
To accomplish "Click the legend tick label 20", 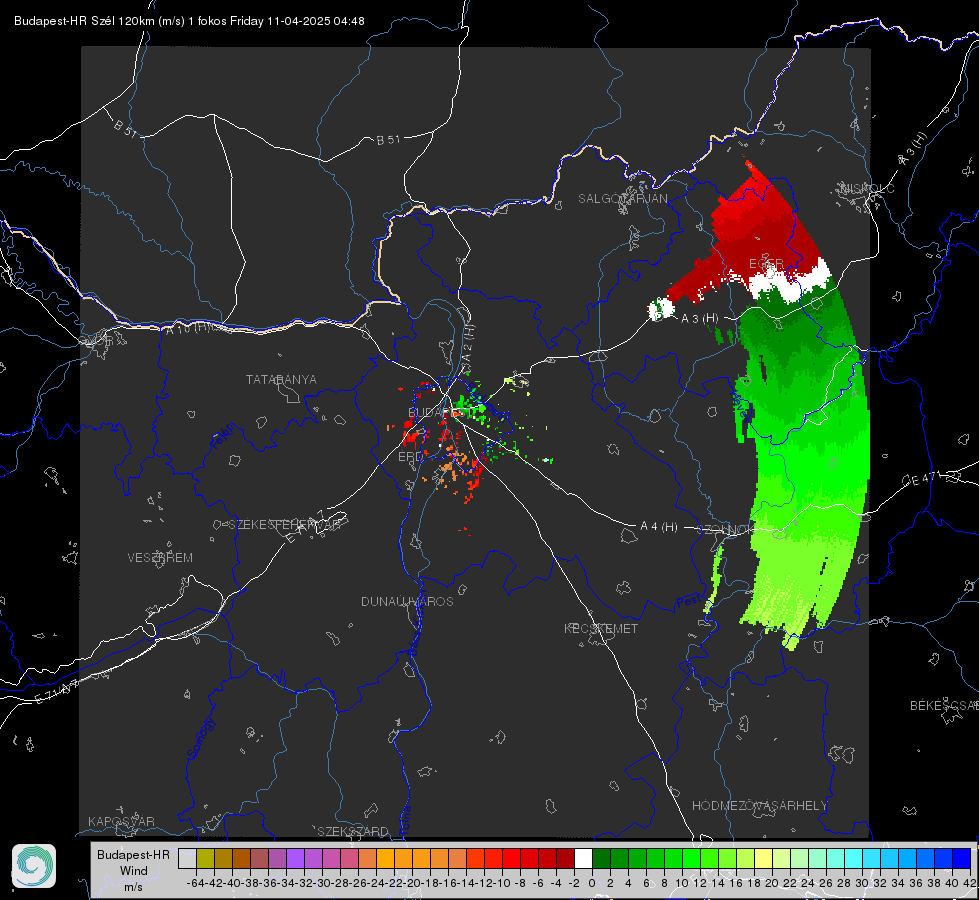I will [x=772, y=883].
